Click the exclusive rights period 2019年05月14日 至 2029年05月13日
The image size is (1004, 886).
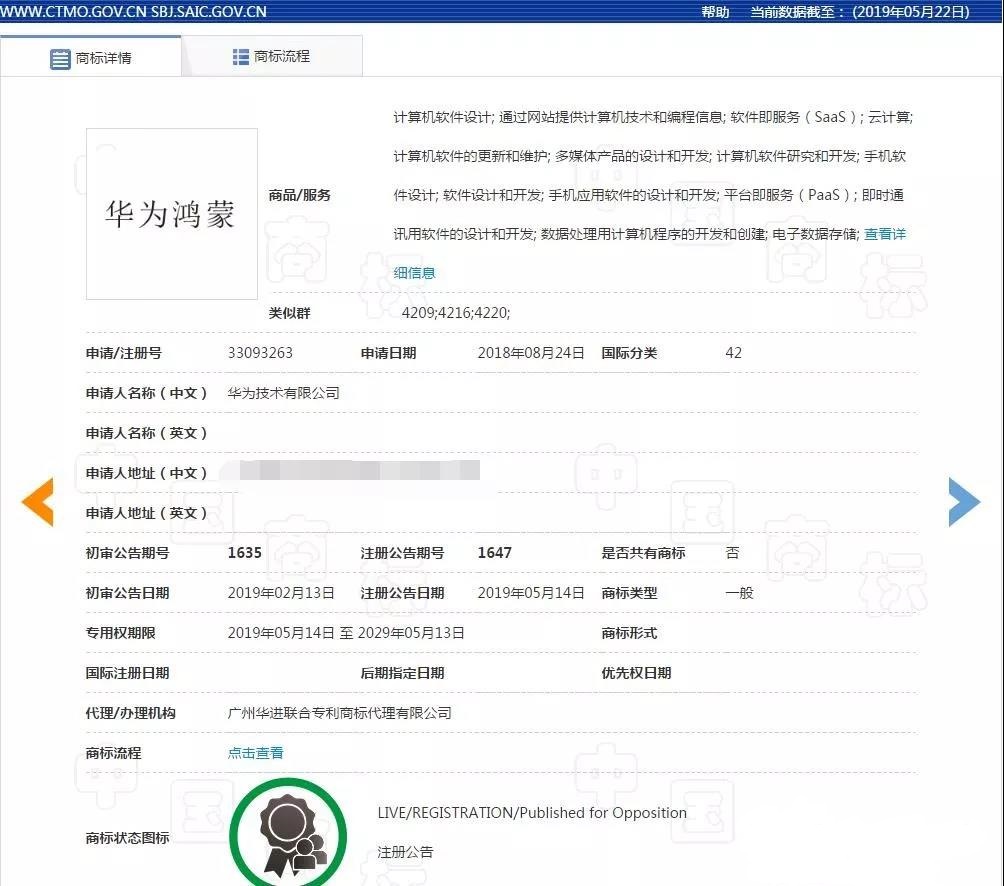click(346, 633)
